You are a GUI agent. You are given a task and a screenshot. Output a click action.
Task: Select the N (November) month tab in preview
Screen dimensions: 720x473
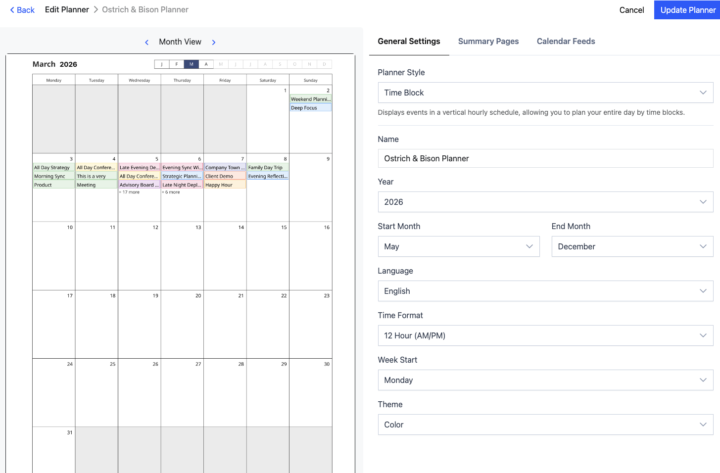click(309, 64)
